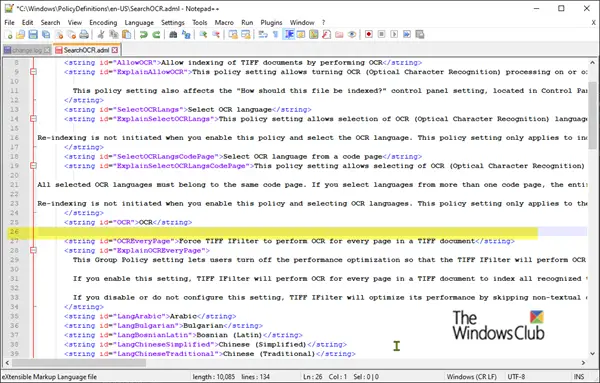Open the File menu
Viewport: 600px width, 383px height.
point(9,23)
